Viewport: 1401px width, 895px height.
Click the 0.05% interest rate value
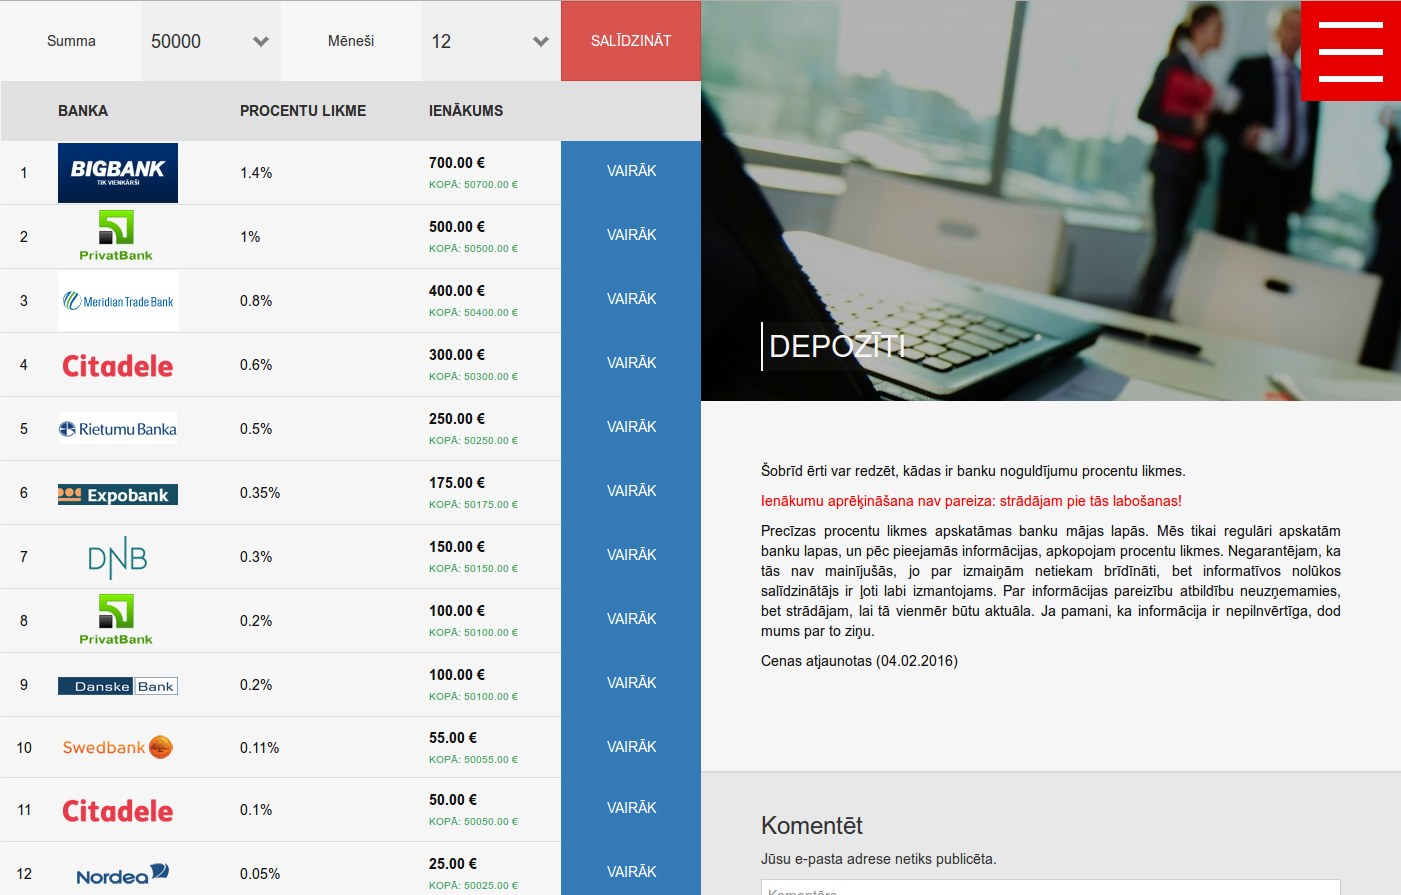pyautogui.click(x=260, y=874)
